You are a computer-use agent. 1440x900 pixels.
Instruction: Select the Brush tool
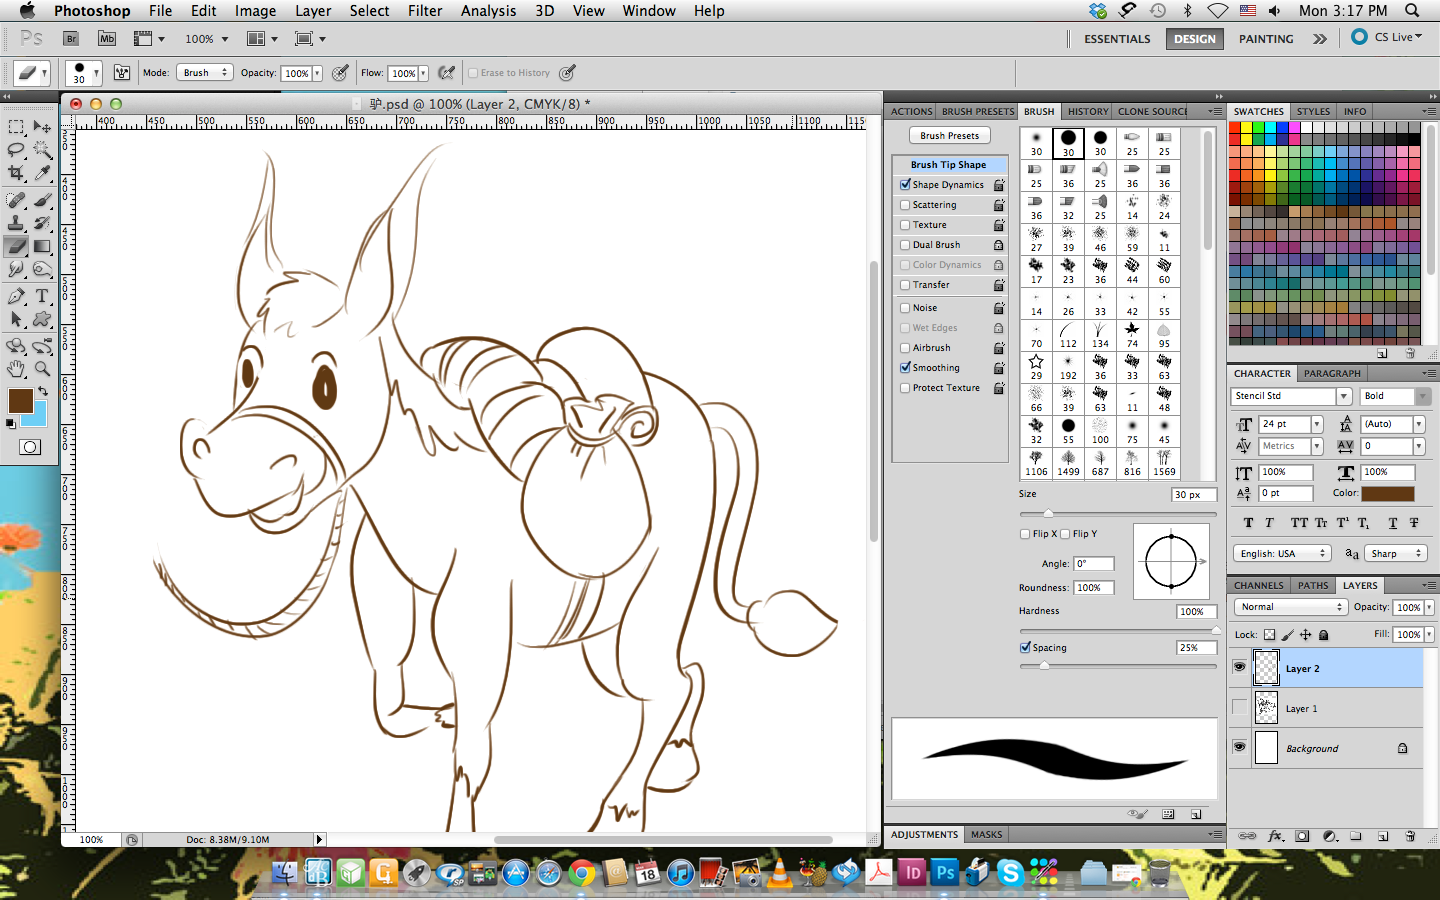point(41,200)
